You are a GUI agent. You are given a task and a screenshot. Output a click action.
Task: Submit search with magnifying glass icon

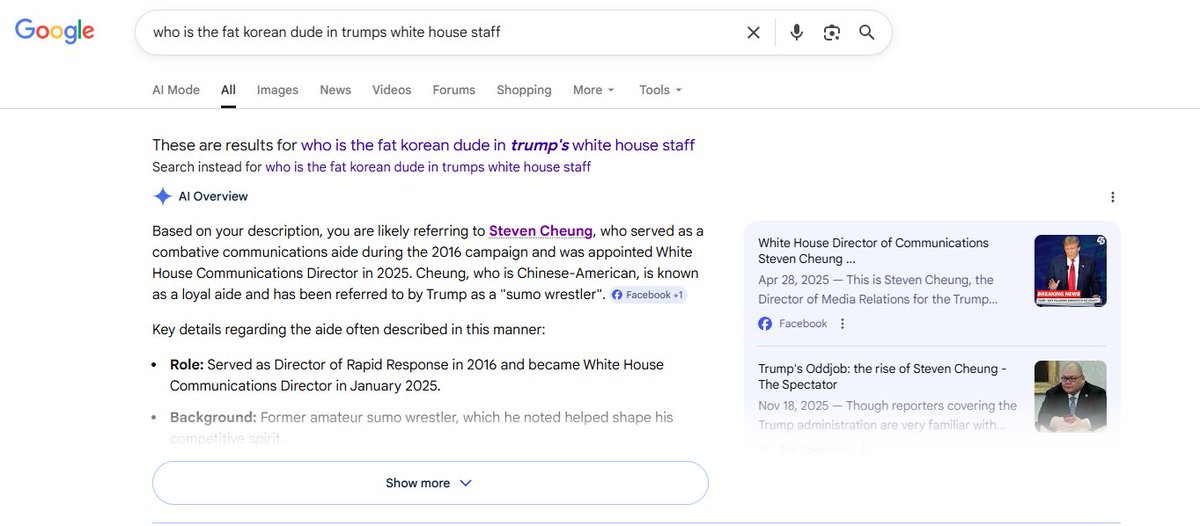(867, 32)
